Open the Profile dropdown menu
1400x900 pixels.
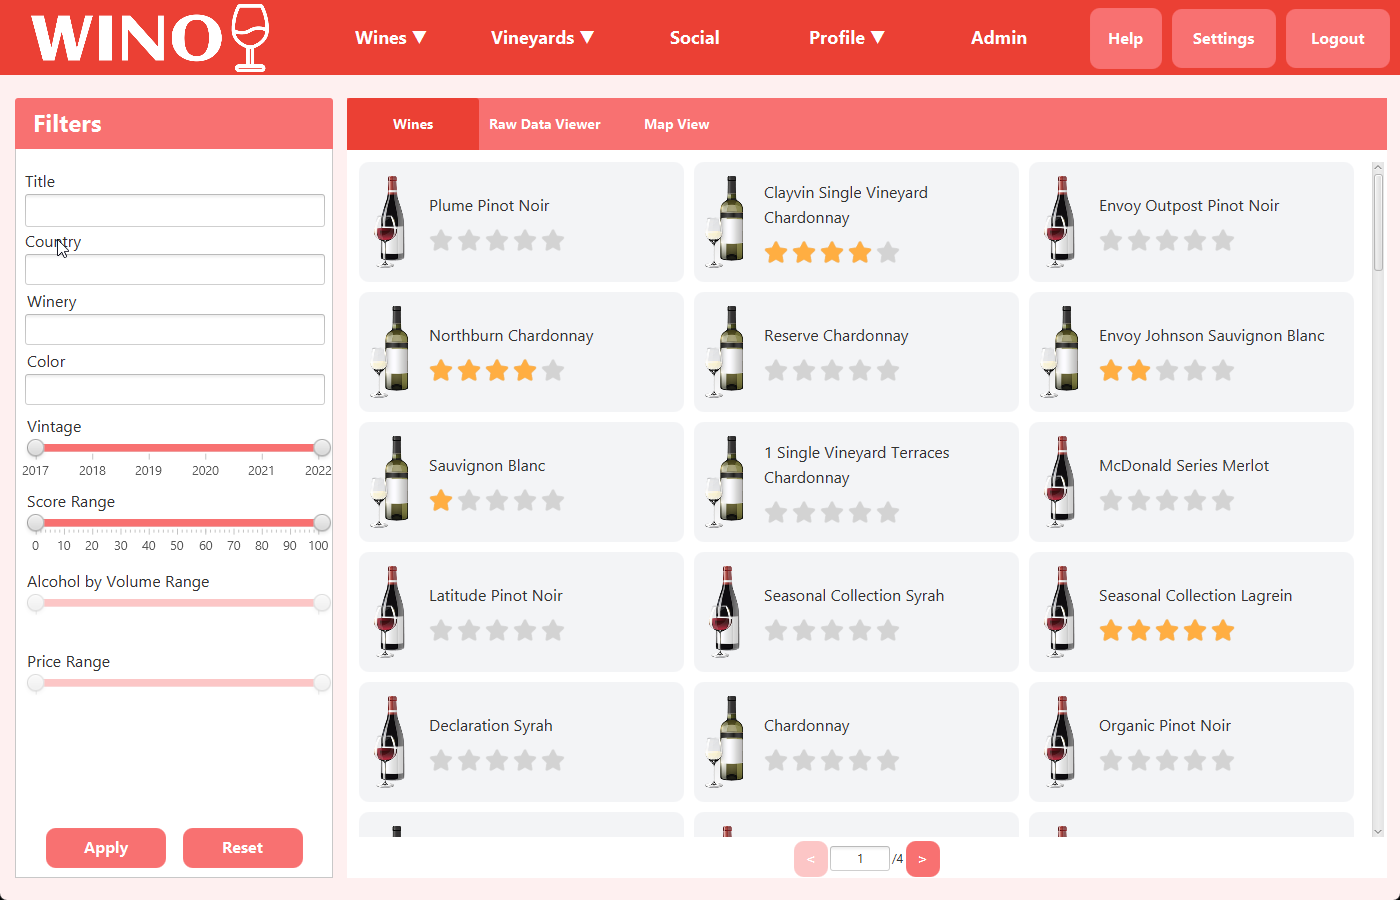[x=846, y=38]
